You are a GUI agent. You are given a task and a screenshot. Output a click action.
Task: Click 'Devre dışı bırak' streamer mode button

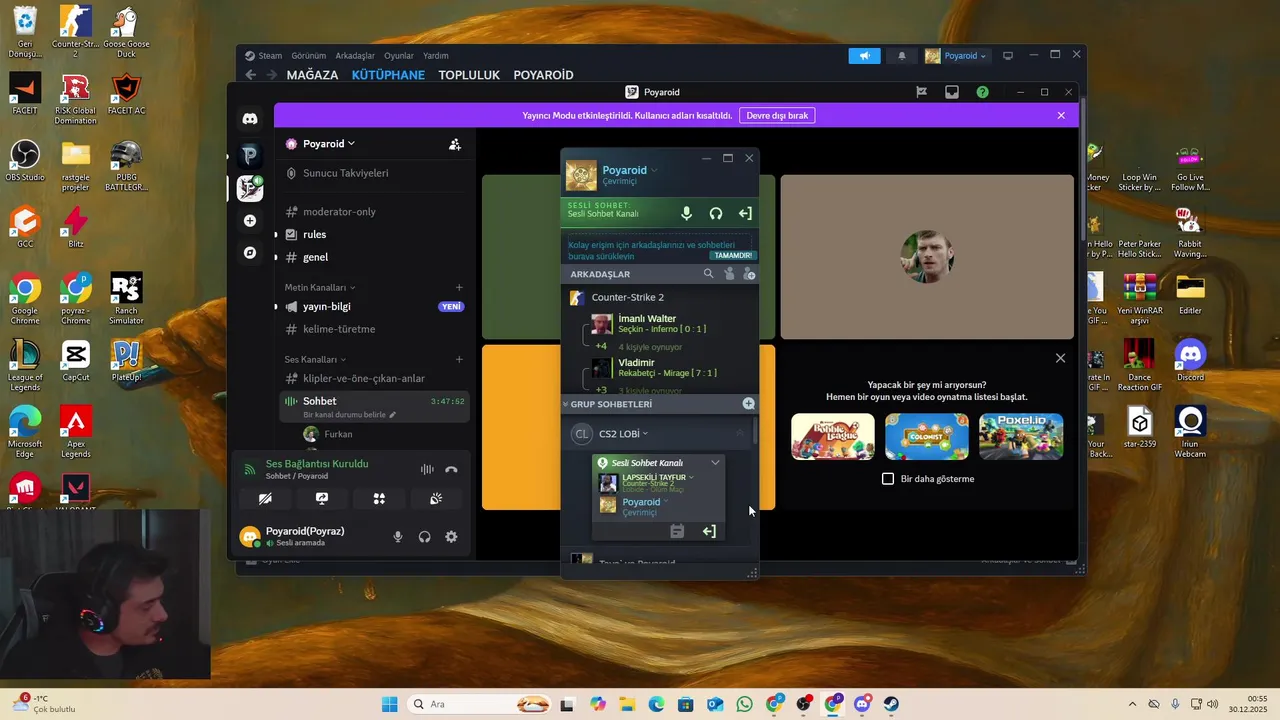coord(777,115)
